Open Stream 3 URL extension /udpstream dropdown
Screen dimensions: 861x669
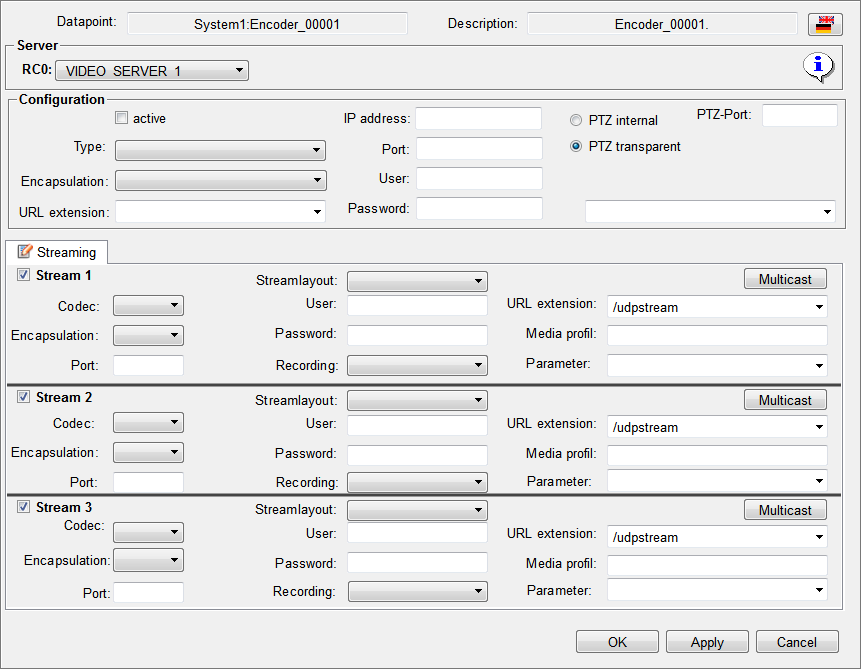pos(717,537)
